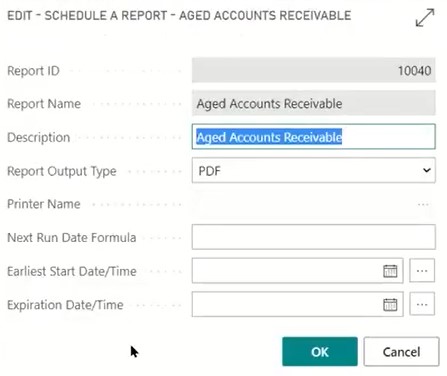Open calendar picker for Expiration Date/Time

pos(390,304)
